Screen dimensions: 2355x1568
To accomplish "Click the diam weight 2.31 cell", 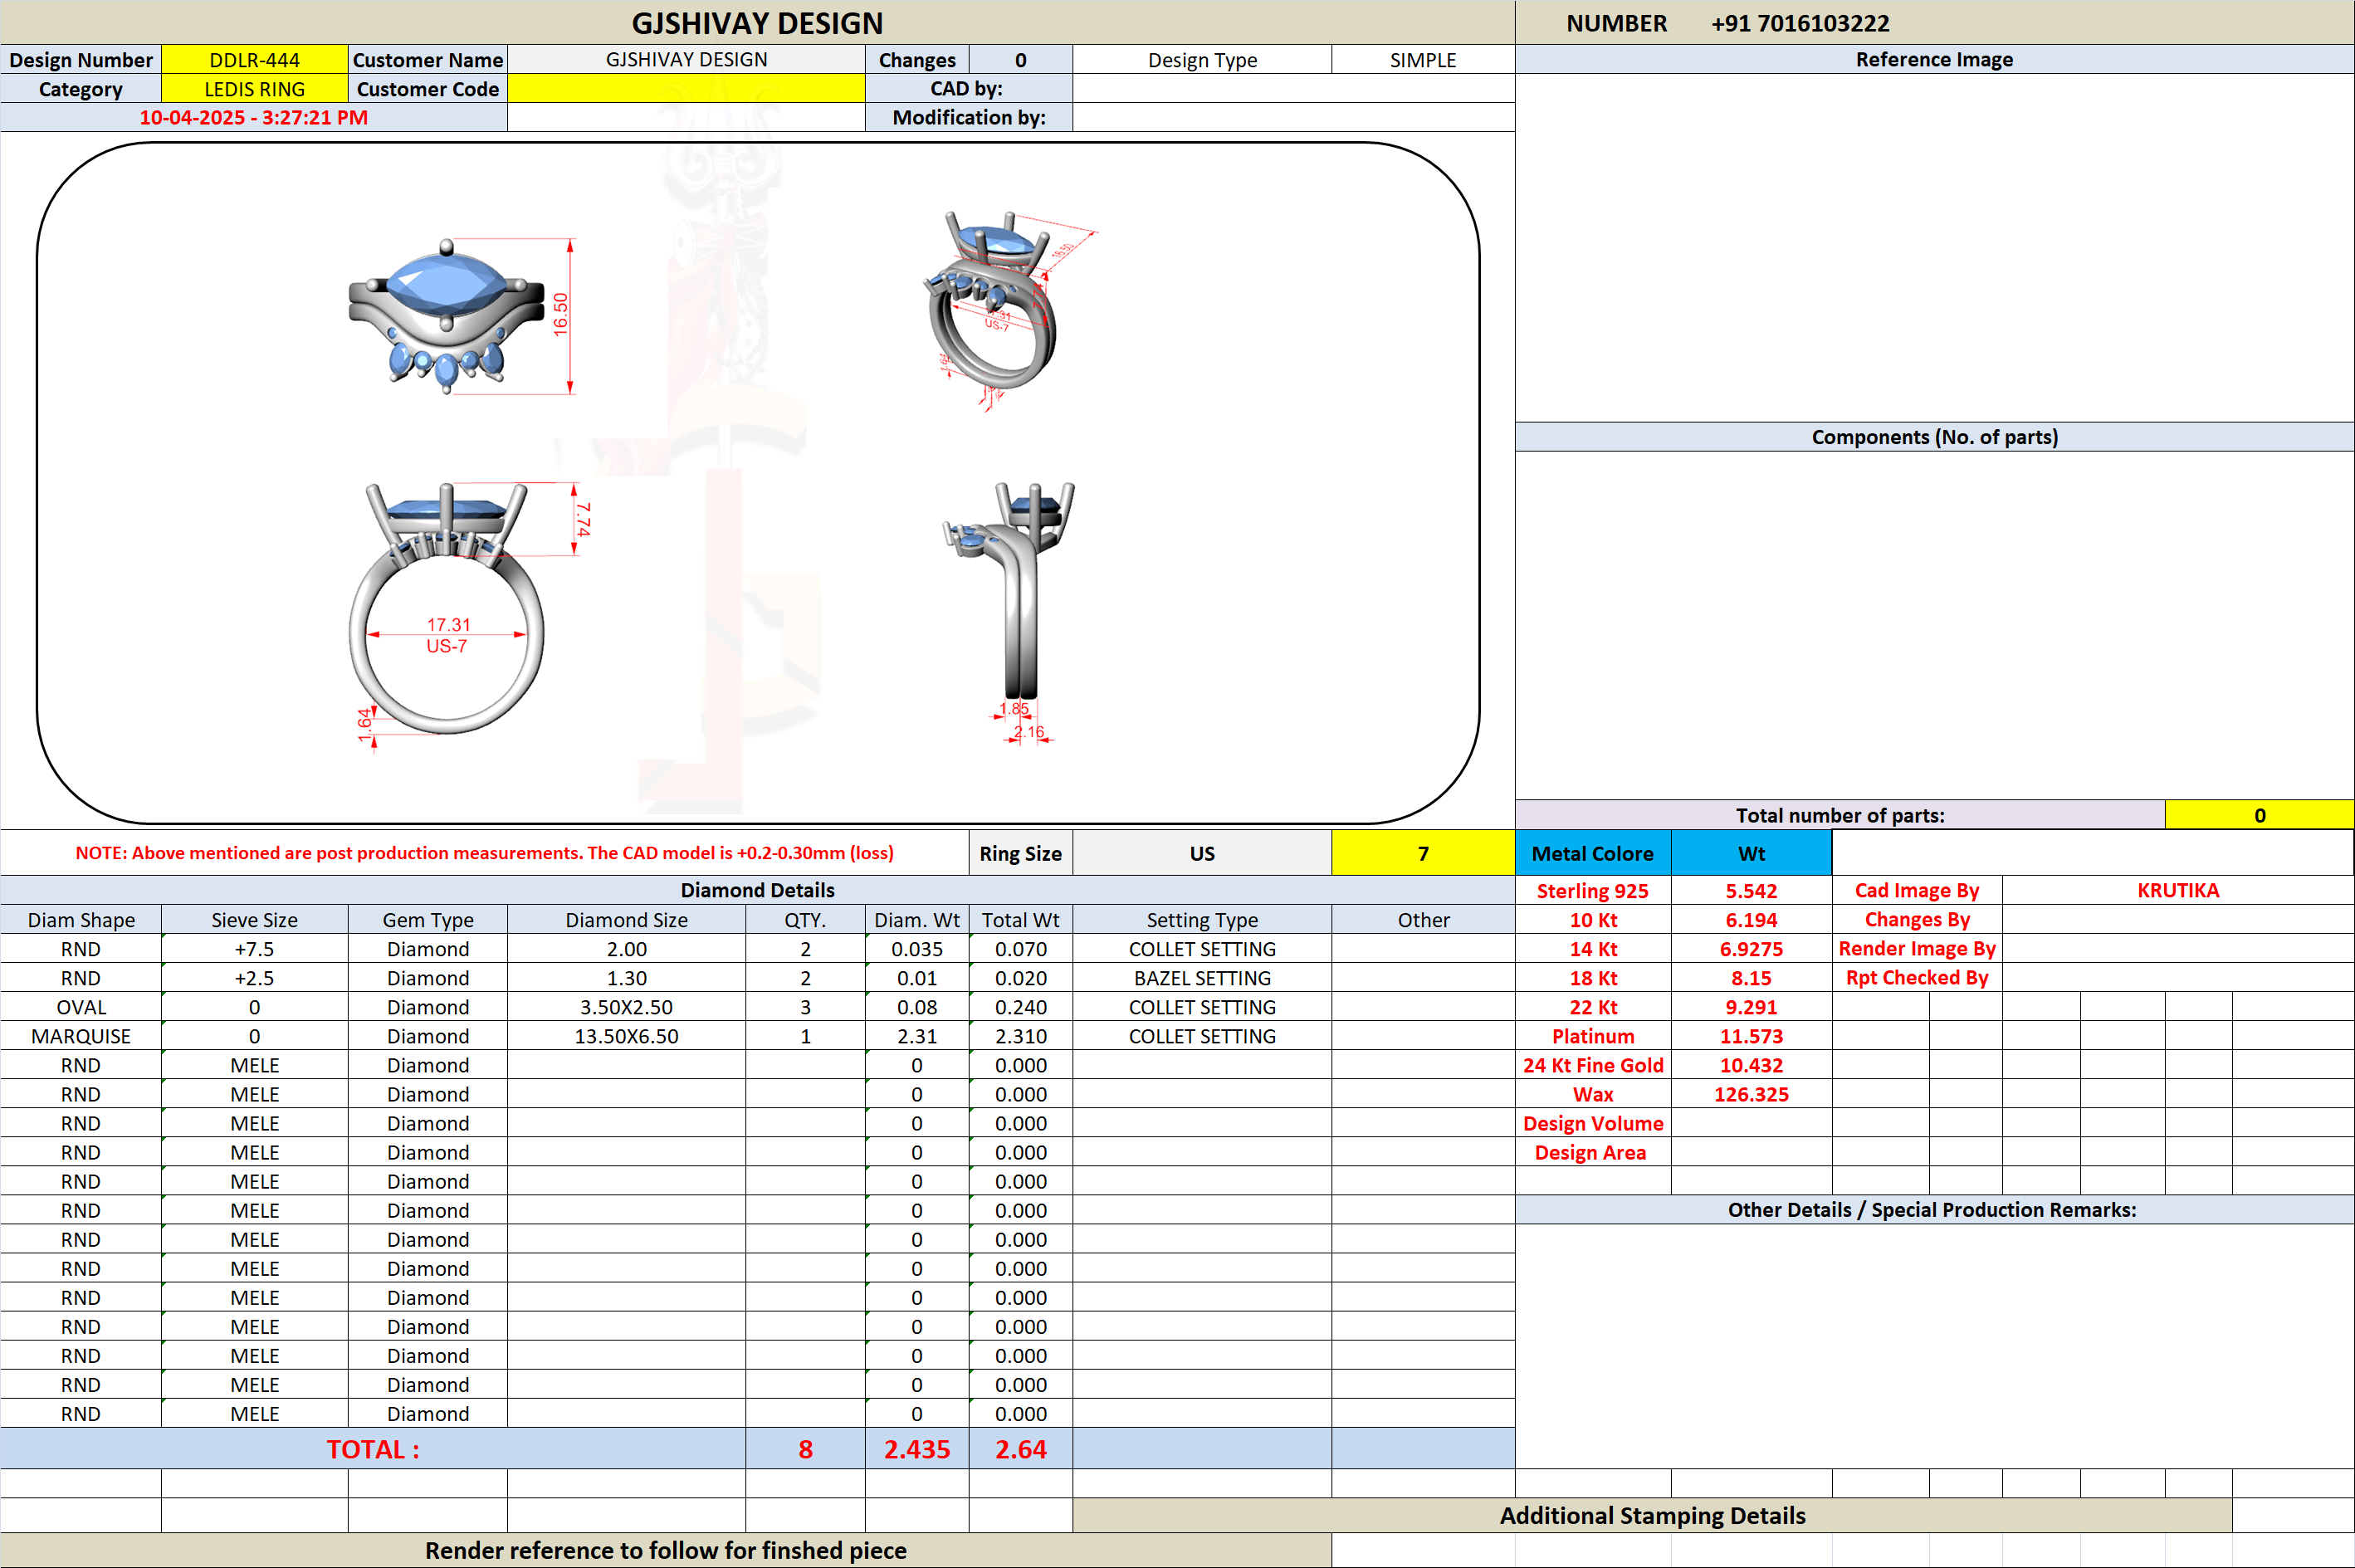I will click(x=917, y=1036).
